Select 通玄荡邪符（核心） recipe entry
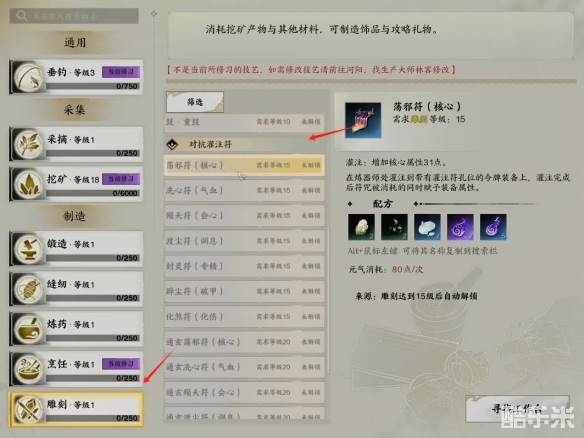The image size is (584, 438). click(x=244, y=342)
